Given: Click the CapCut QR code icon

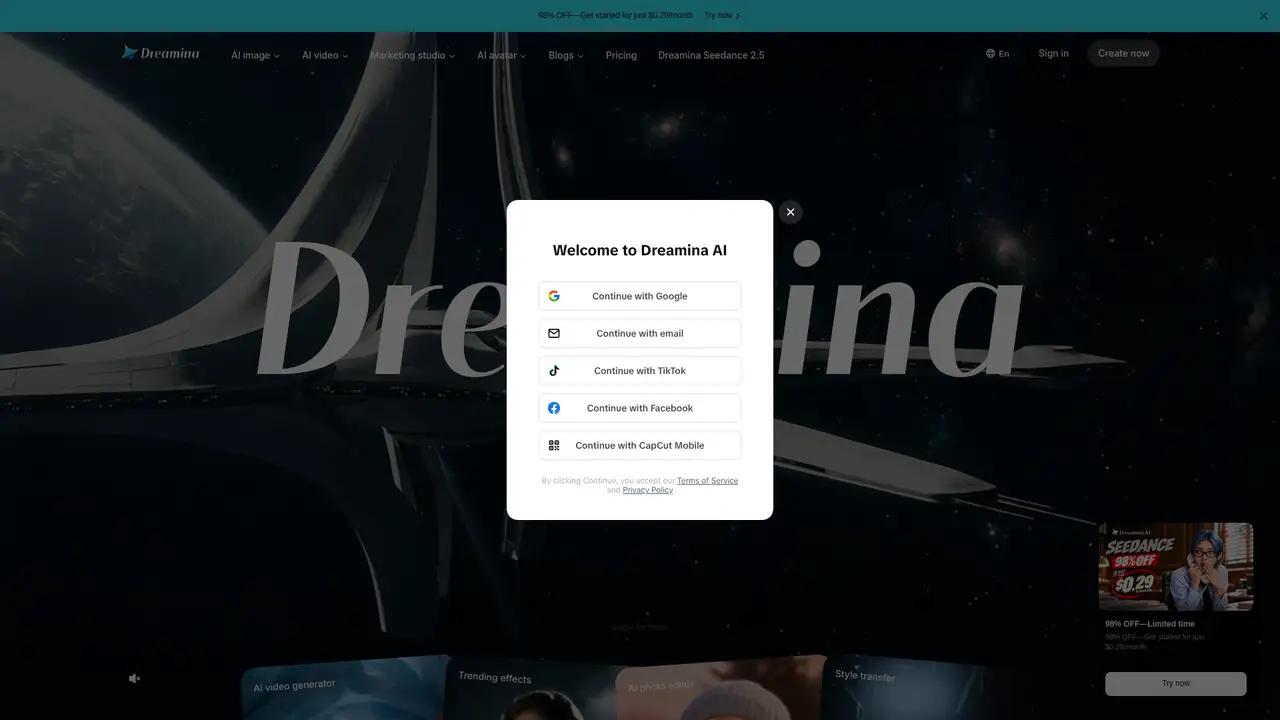Looking at the screenshot, I should pyautogui.click(x=554, y=445).
